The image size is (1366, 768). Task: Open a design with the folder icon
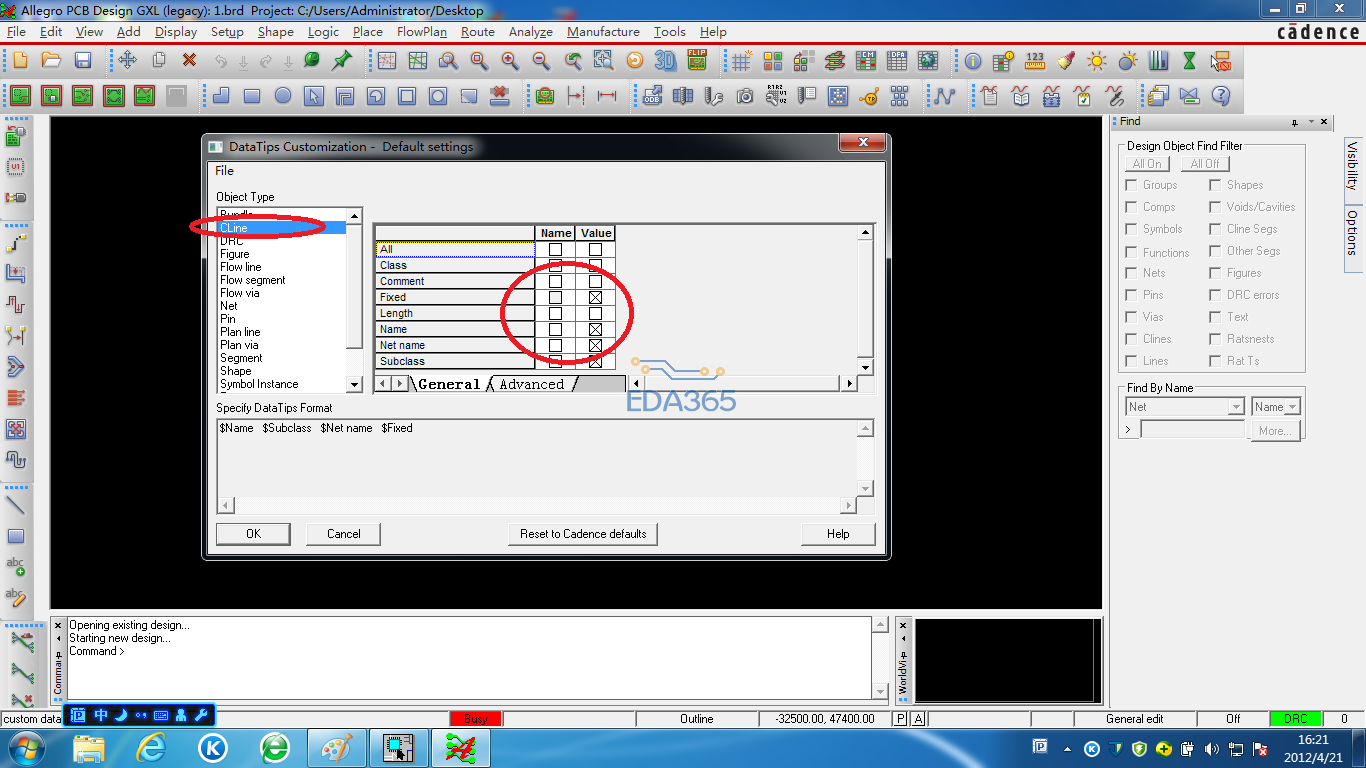(x=51, y=60)
